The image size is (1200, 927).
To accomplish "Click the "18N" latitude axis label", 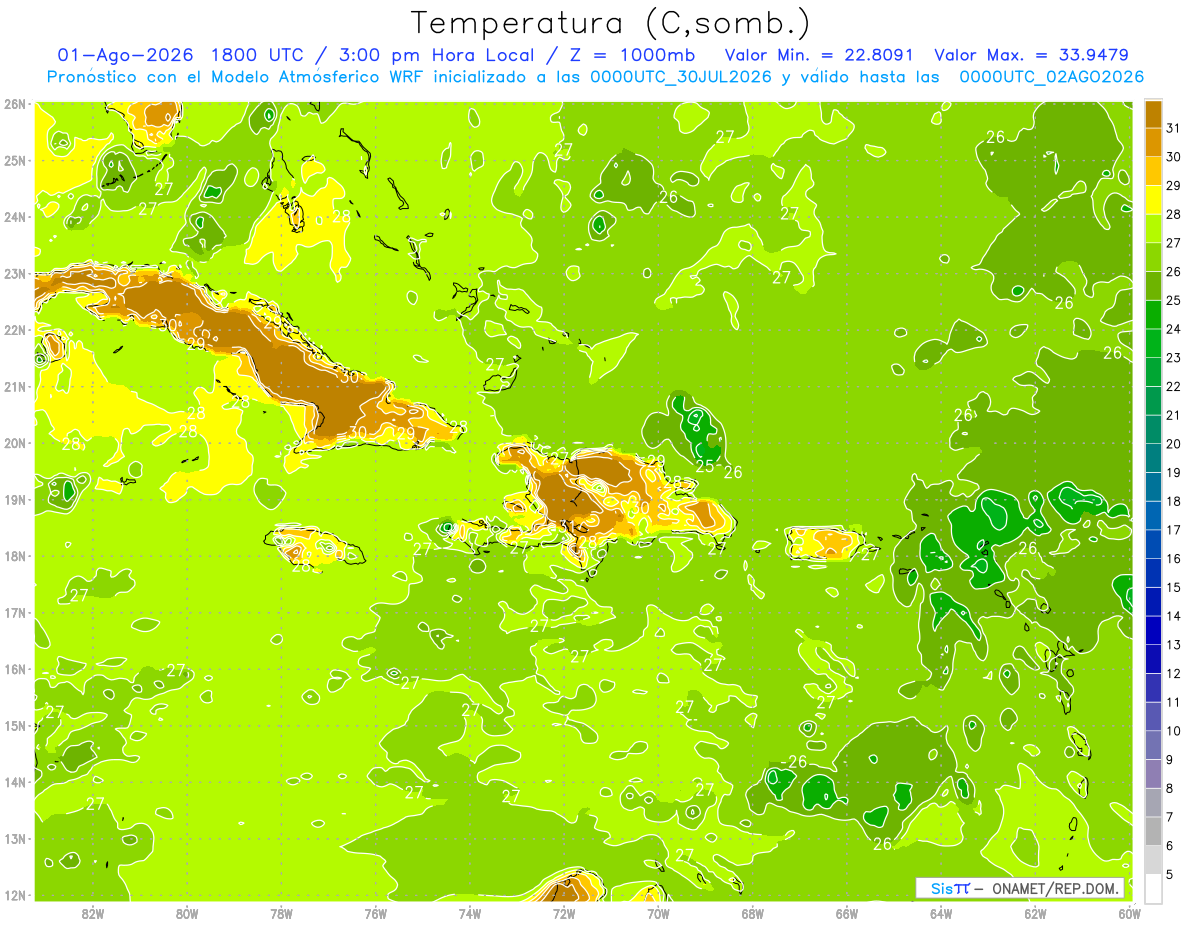I will click(x=15, y=555).
